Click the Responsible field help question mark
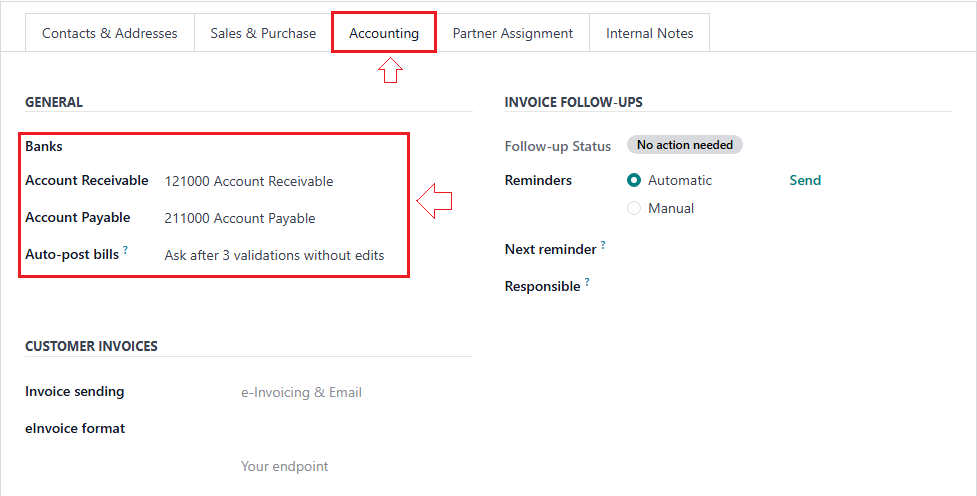Screen dimensions: 977x496 point(587,283)
